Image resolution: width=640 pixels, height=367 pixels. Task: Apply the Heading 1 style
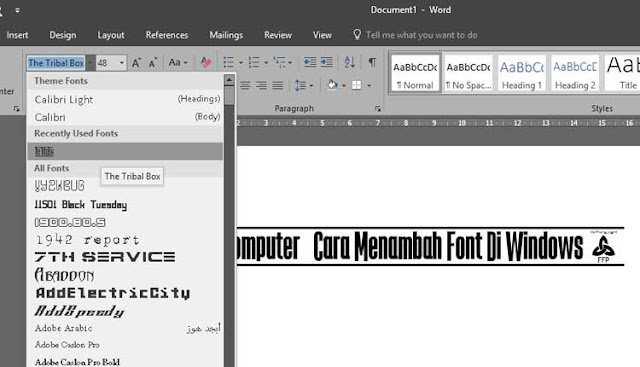tap(522, 73)
